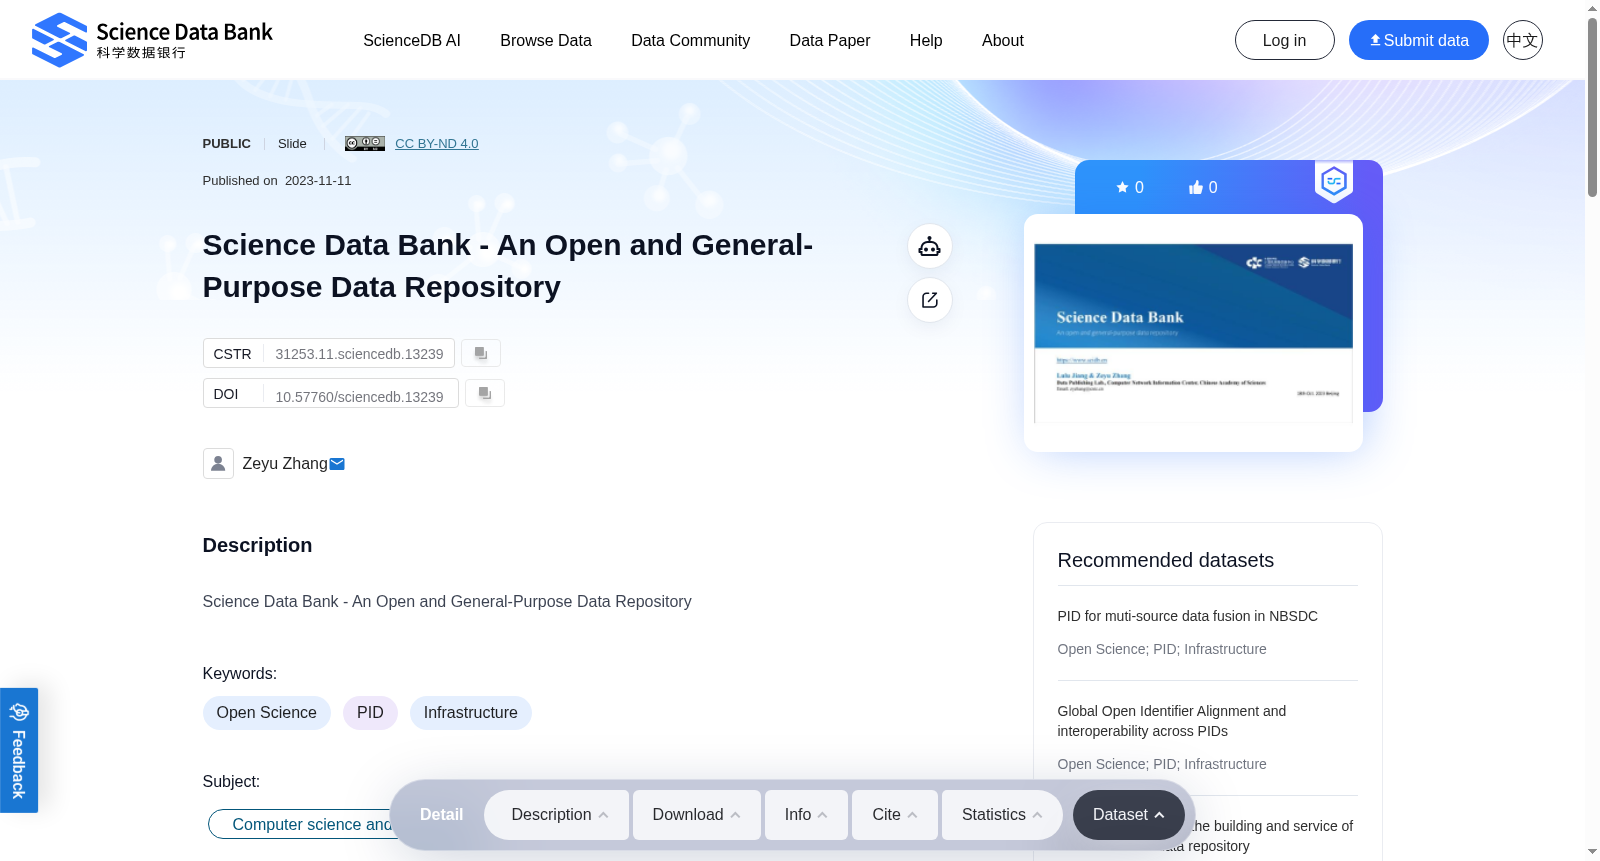
Task: Open recommended dataset PID for muti-source data fusion
Action: (1188, 616)
